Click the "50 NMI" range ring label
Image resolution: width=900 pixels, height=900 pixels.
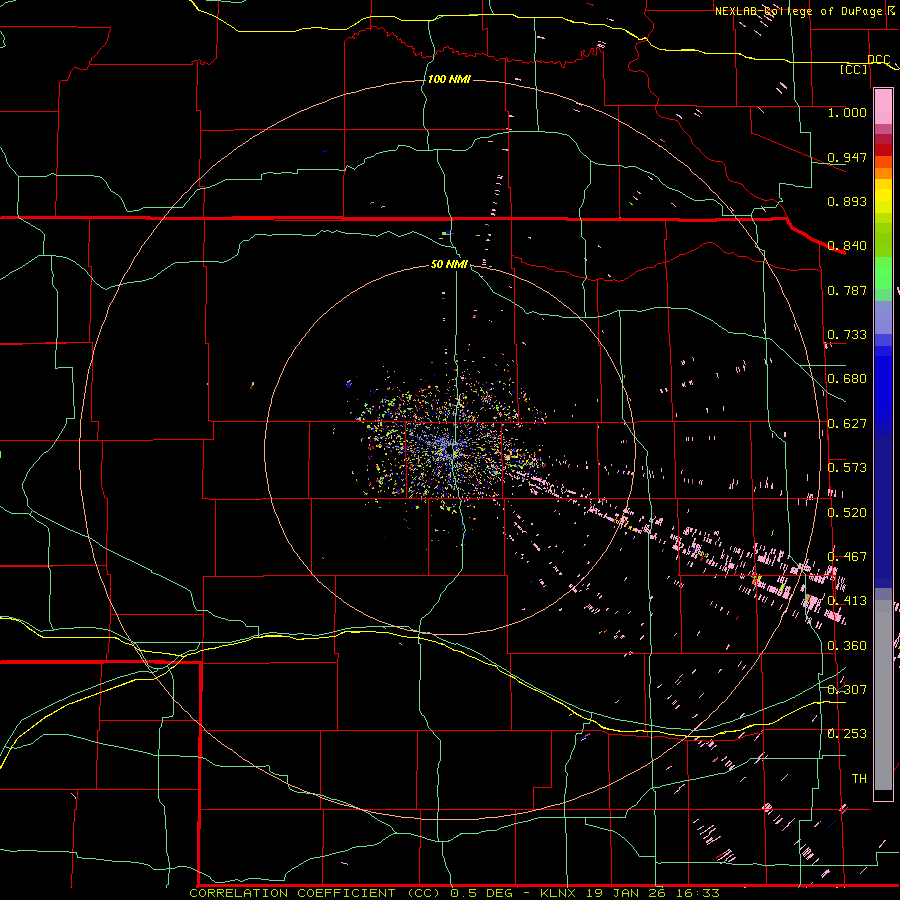pyautogui.click(x=449, y=264)
